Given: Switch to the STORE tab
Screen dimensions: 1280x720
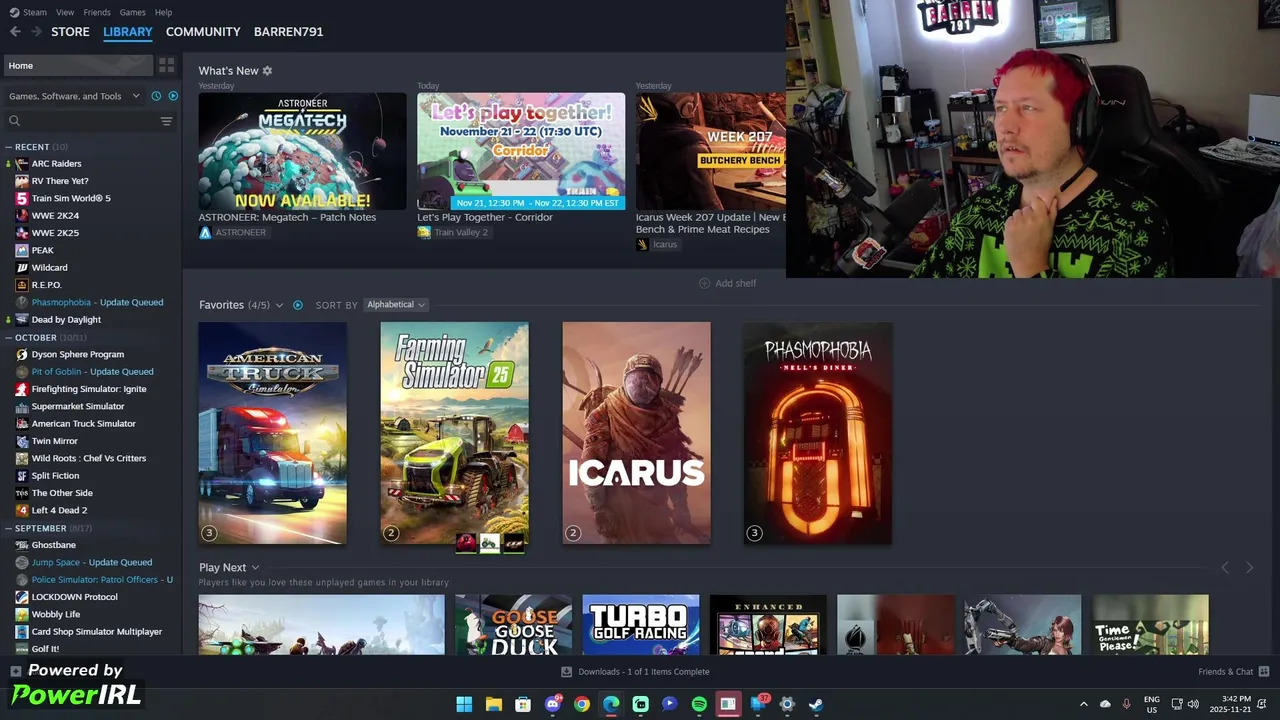Looking at the screenshot, I should point(70,32).
